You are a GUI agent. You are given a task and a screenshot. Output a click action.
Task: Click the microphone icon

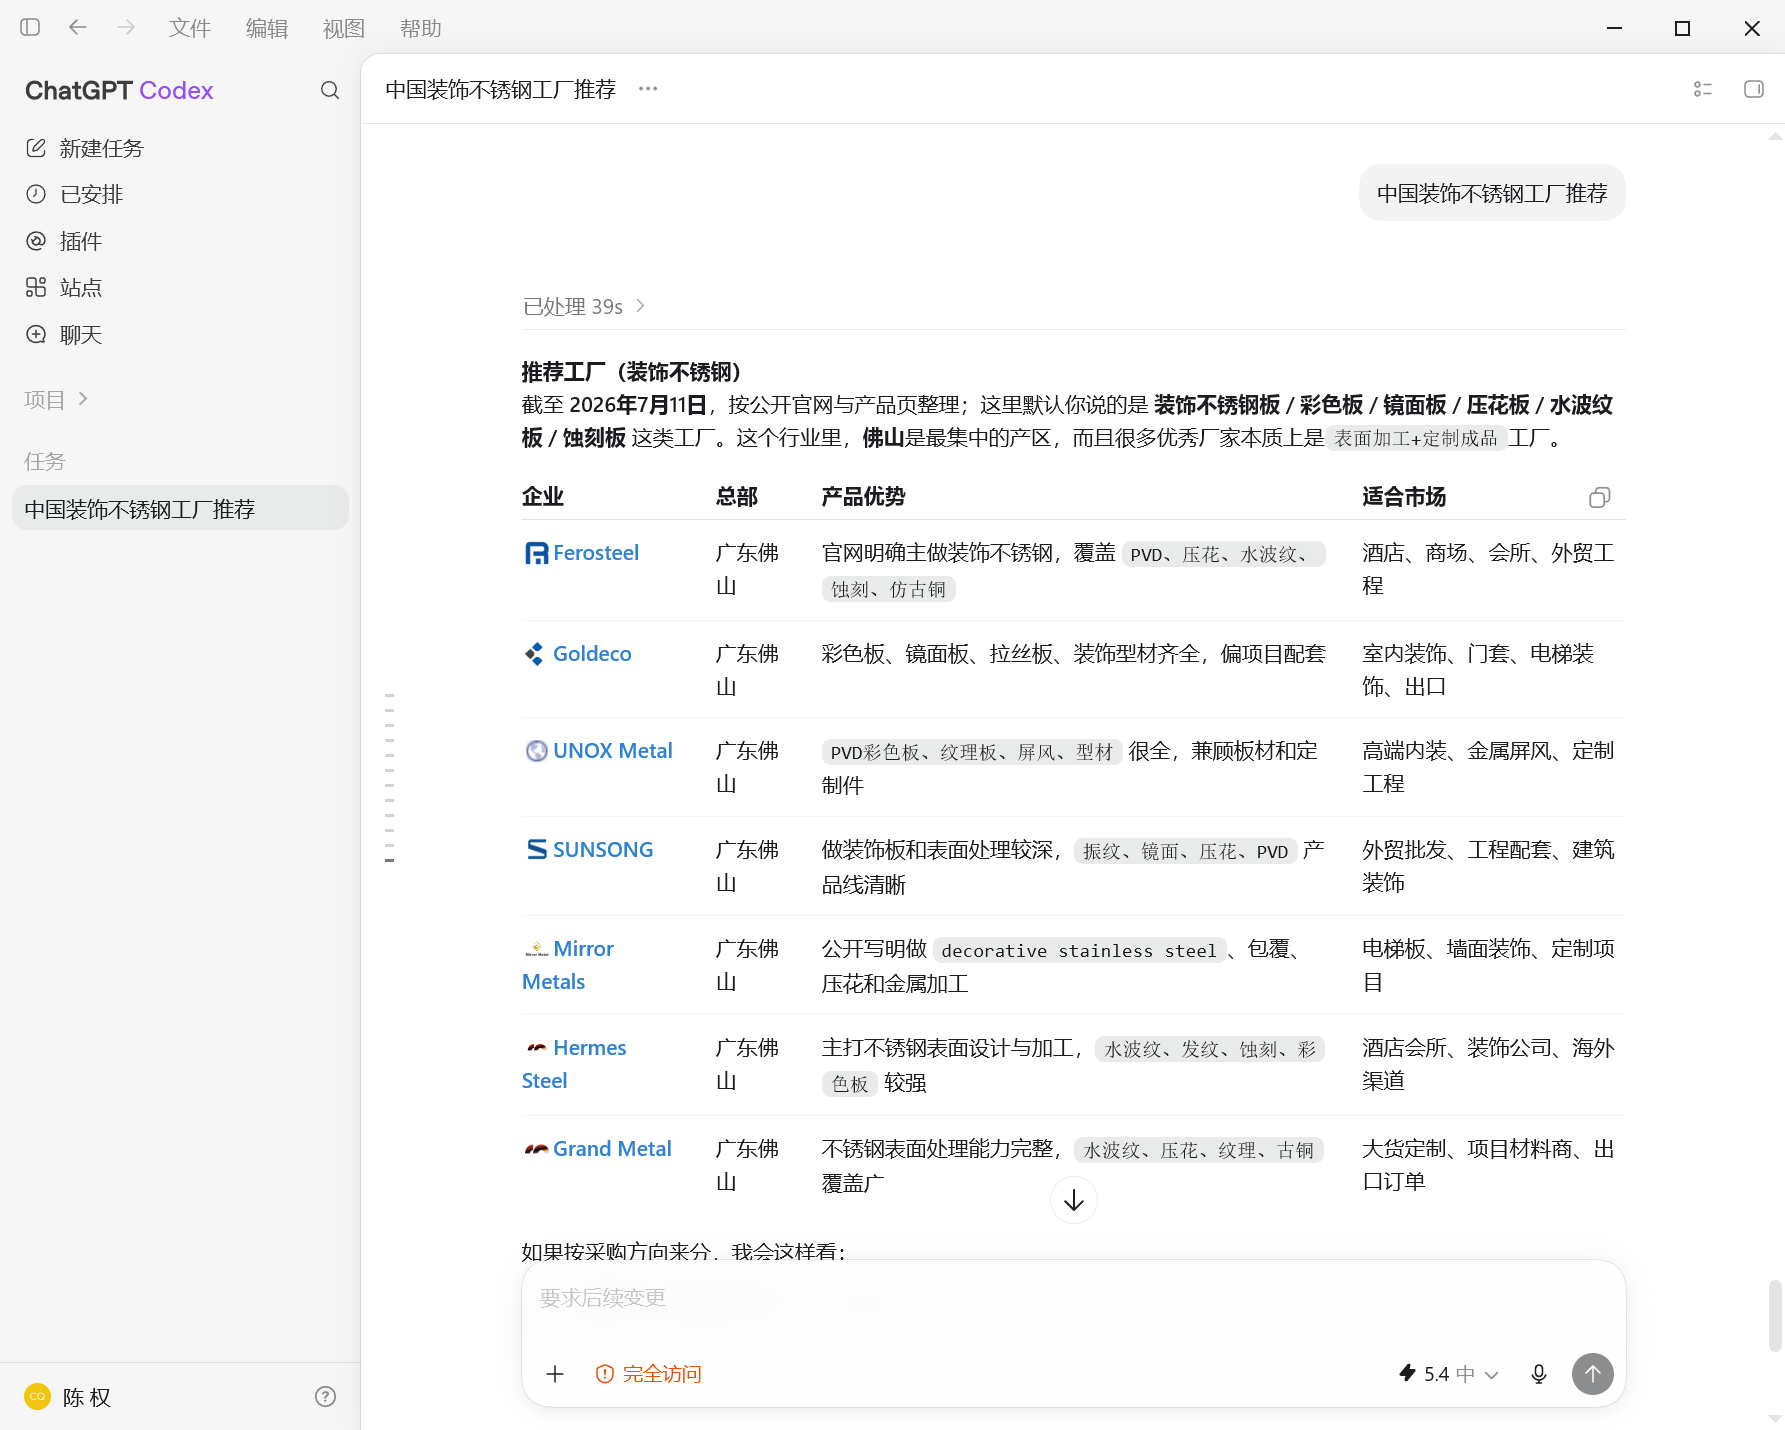(1539, 1374)
